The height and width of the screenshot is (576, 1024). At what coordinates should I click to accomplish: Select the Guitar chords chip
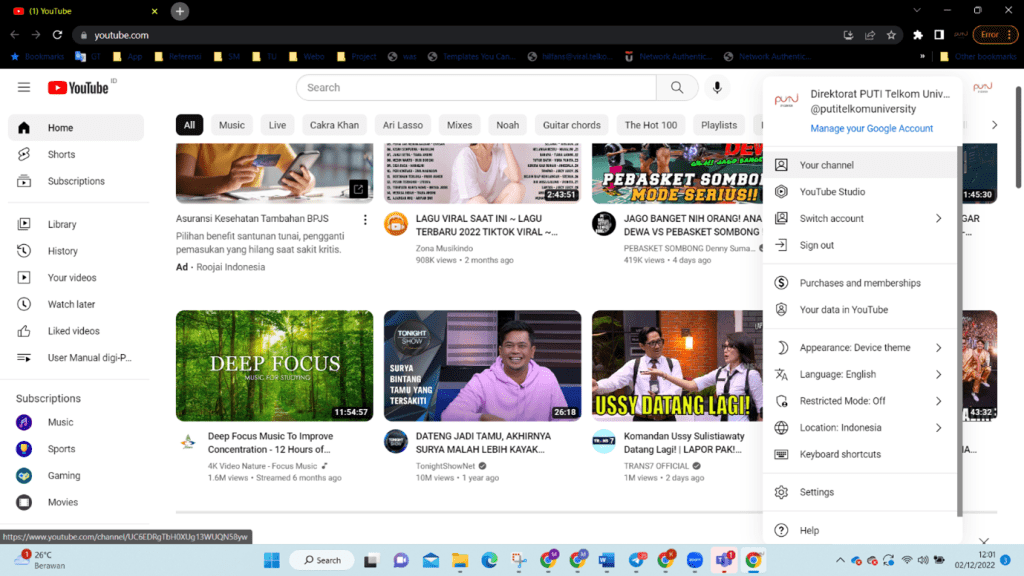tap(571, 125)
